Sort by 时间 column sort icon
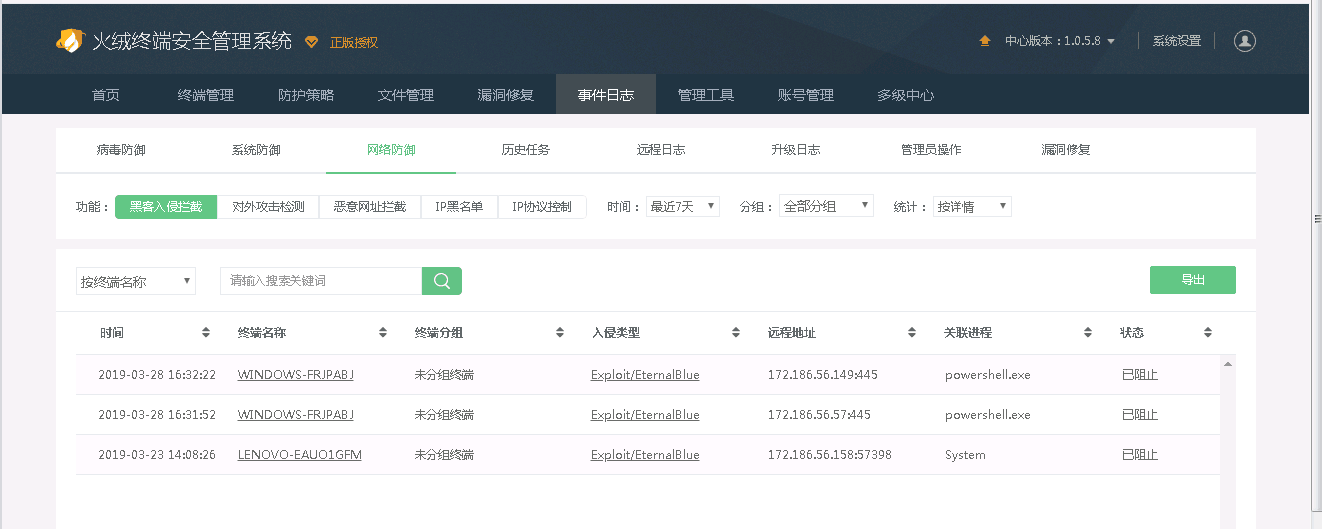1322x529 pixels. (206, 333)
